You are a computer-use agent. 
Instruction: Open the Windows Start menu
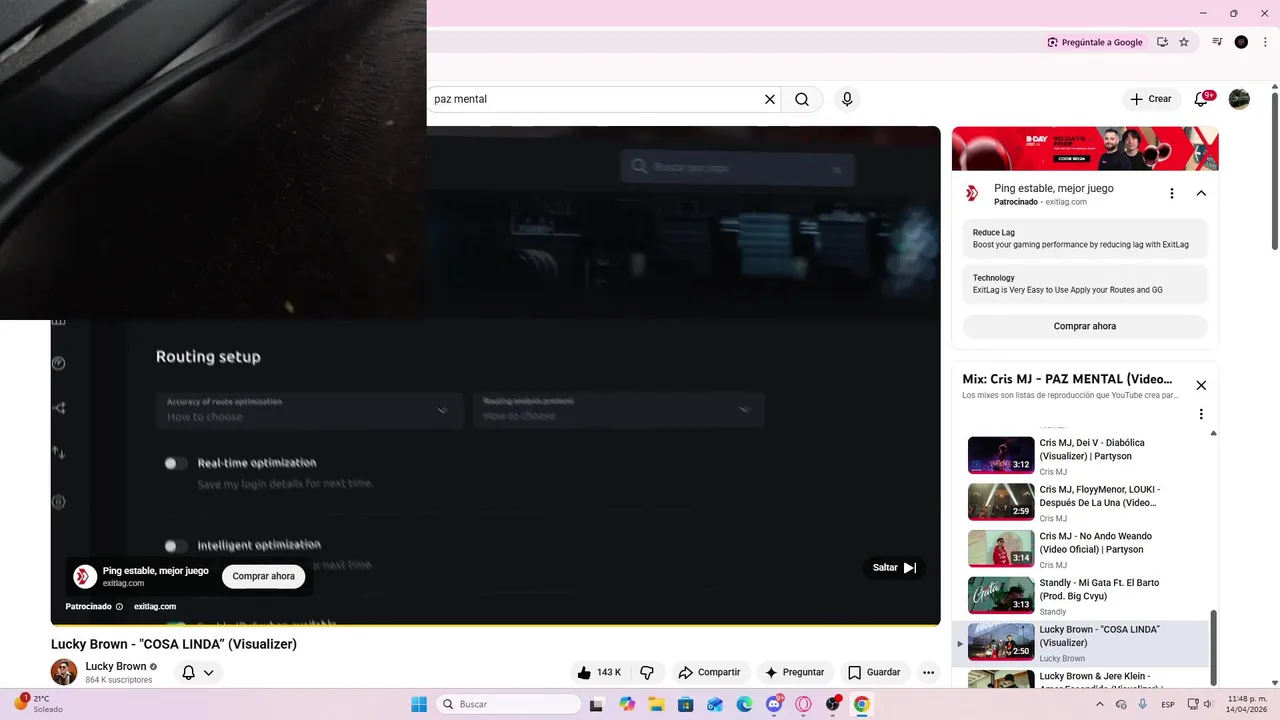coord(419,704)
